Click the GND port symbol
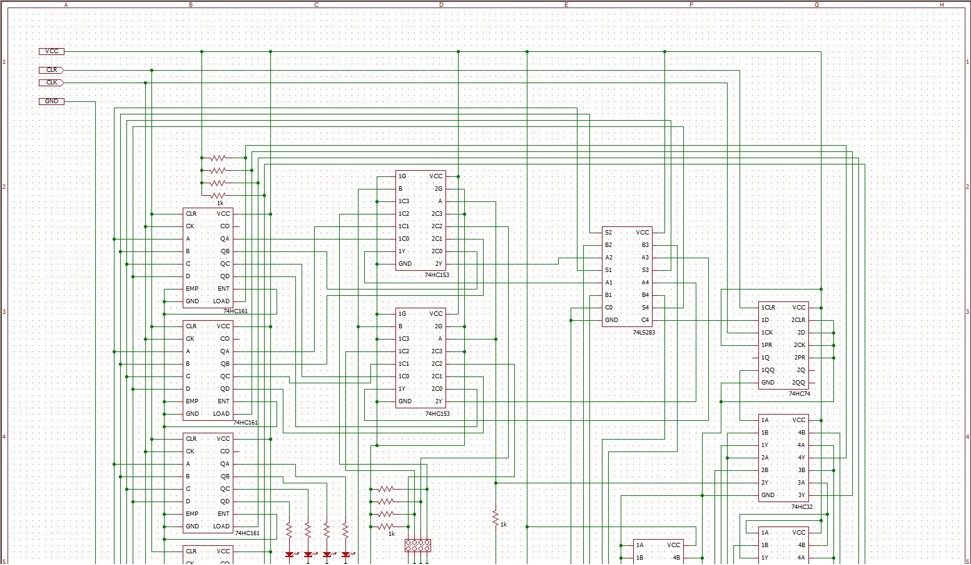Viewport: 971px width, 565px height. (x=52, y=101)
